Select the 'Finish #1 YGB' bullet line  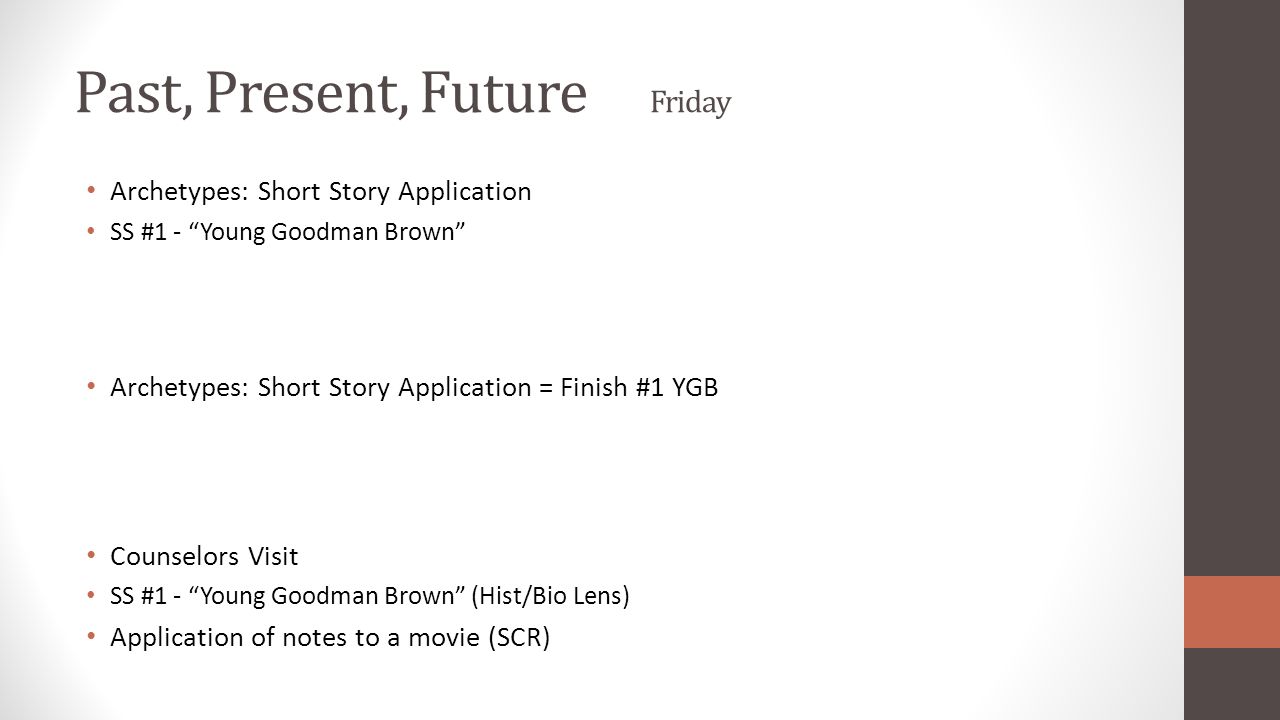[414, 387]
